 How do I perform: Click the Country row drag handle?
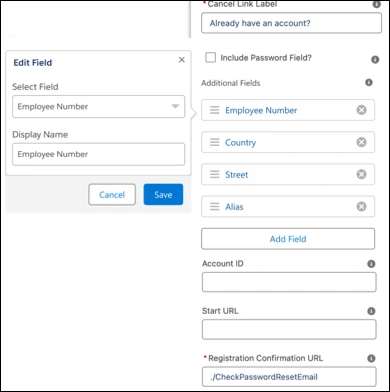[215, 142]
